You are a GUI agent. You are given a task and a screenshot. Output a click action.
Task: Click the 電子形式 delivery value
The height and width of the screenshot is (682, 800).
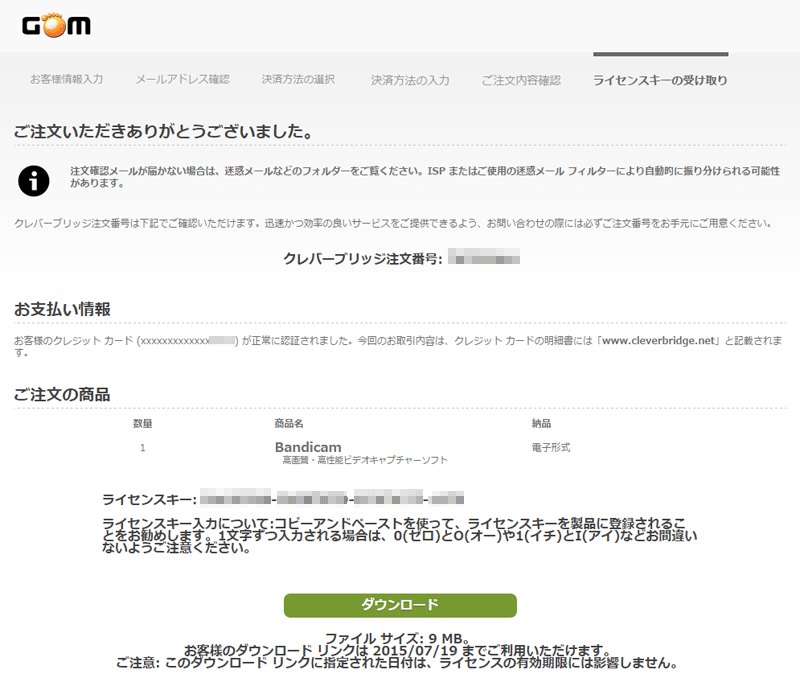(551, 447)
